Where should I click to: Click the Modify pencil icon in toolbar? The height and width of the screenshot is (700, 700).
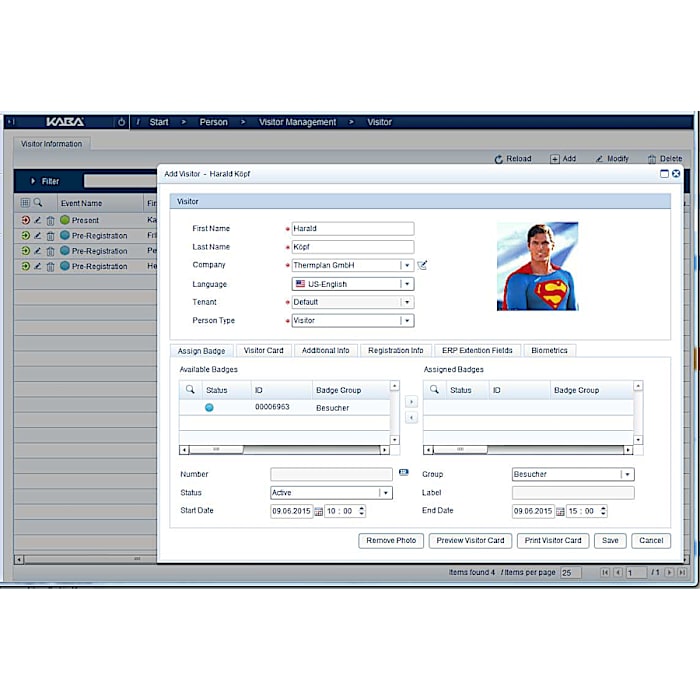click(598, 159)
